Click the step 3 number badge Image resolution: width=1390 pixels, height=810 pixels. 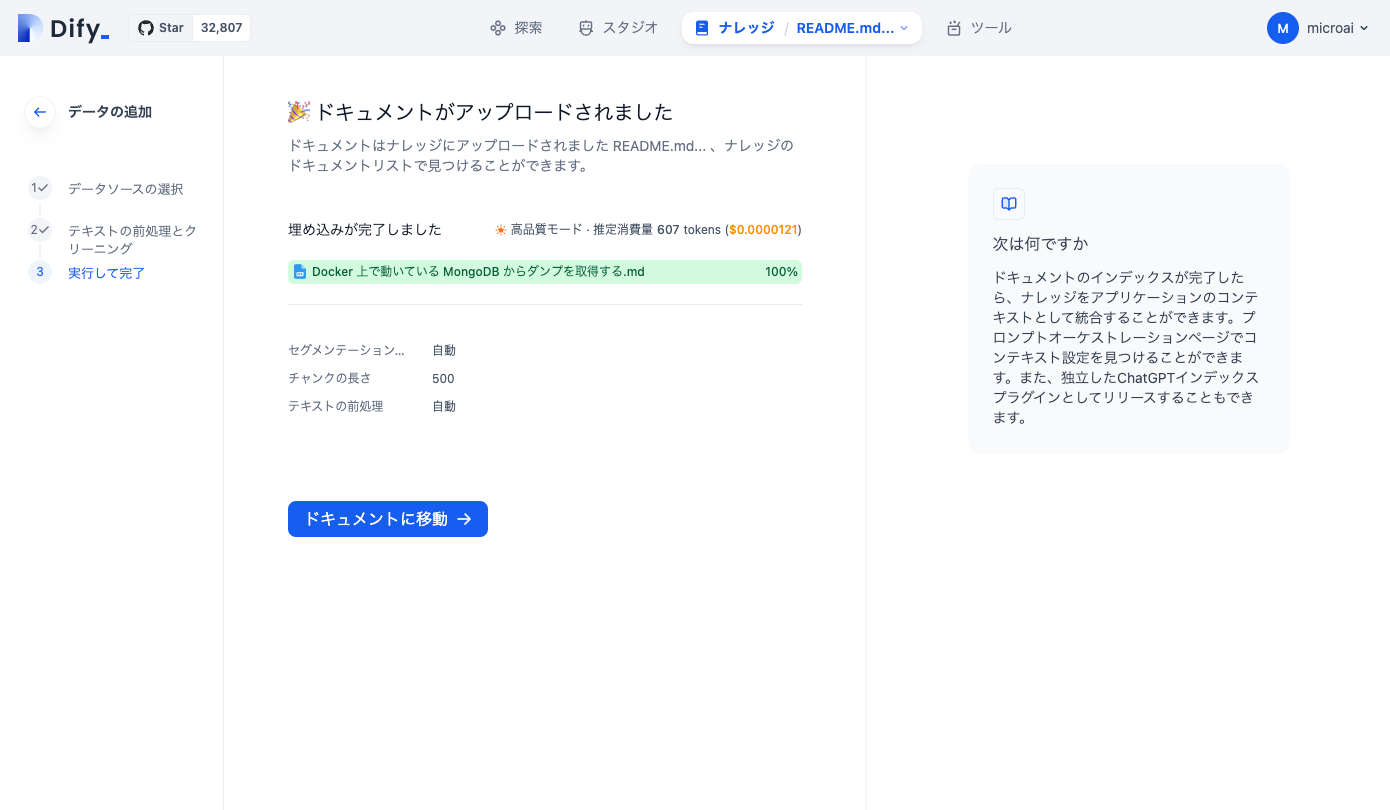tap(40, 272)
